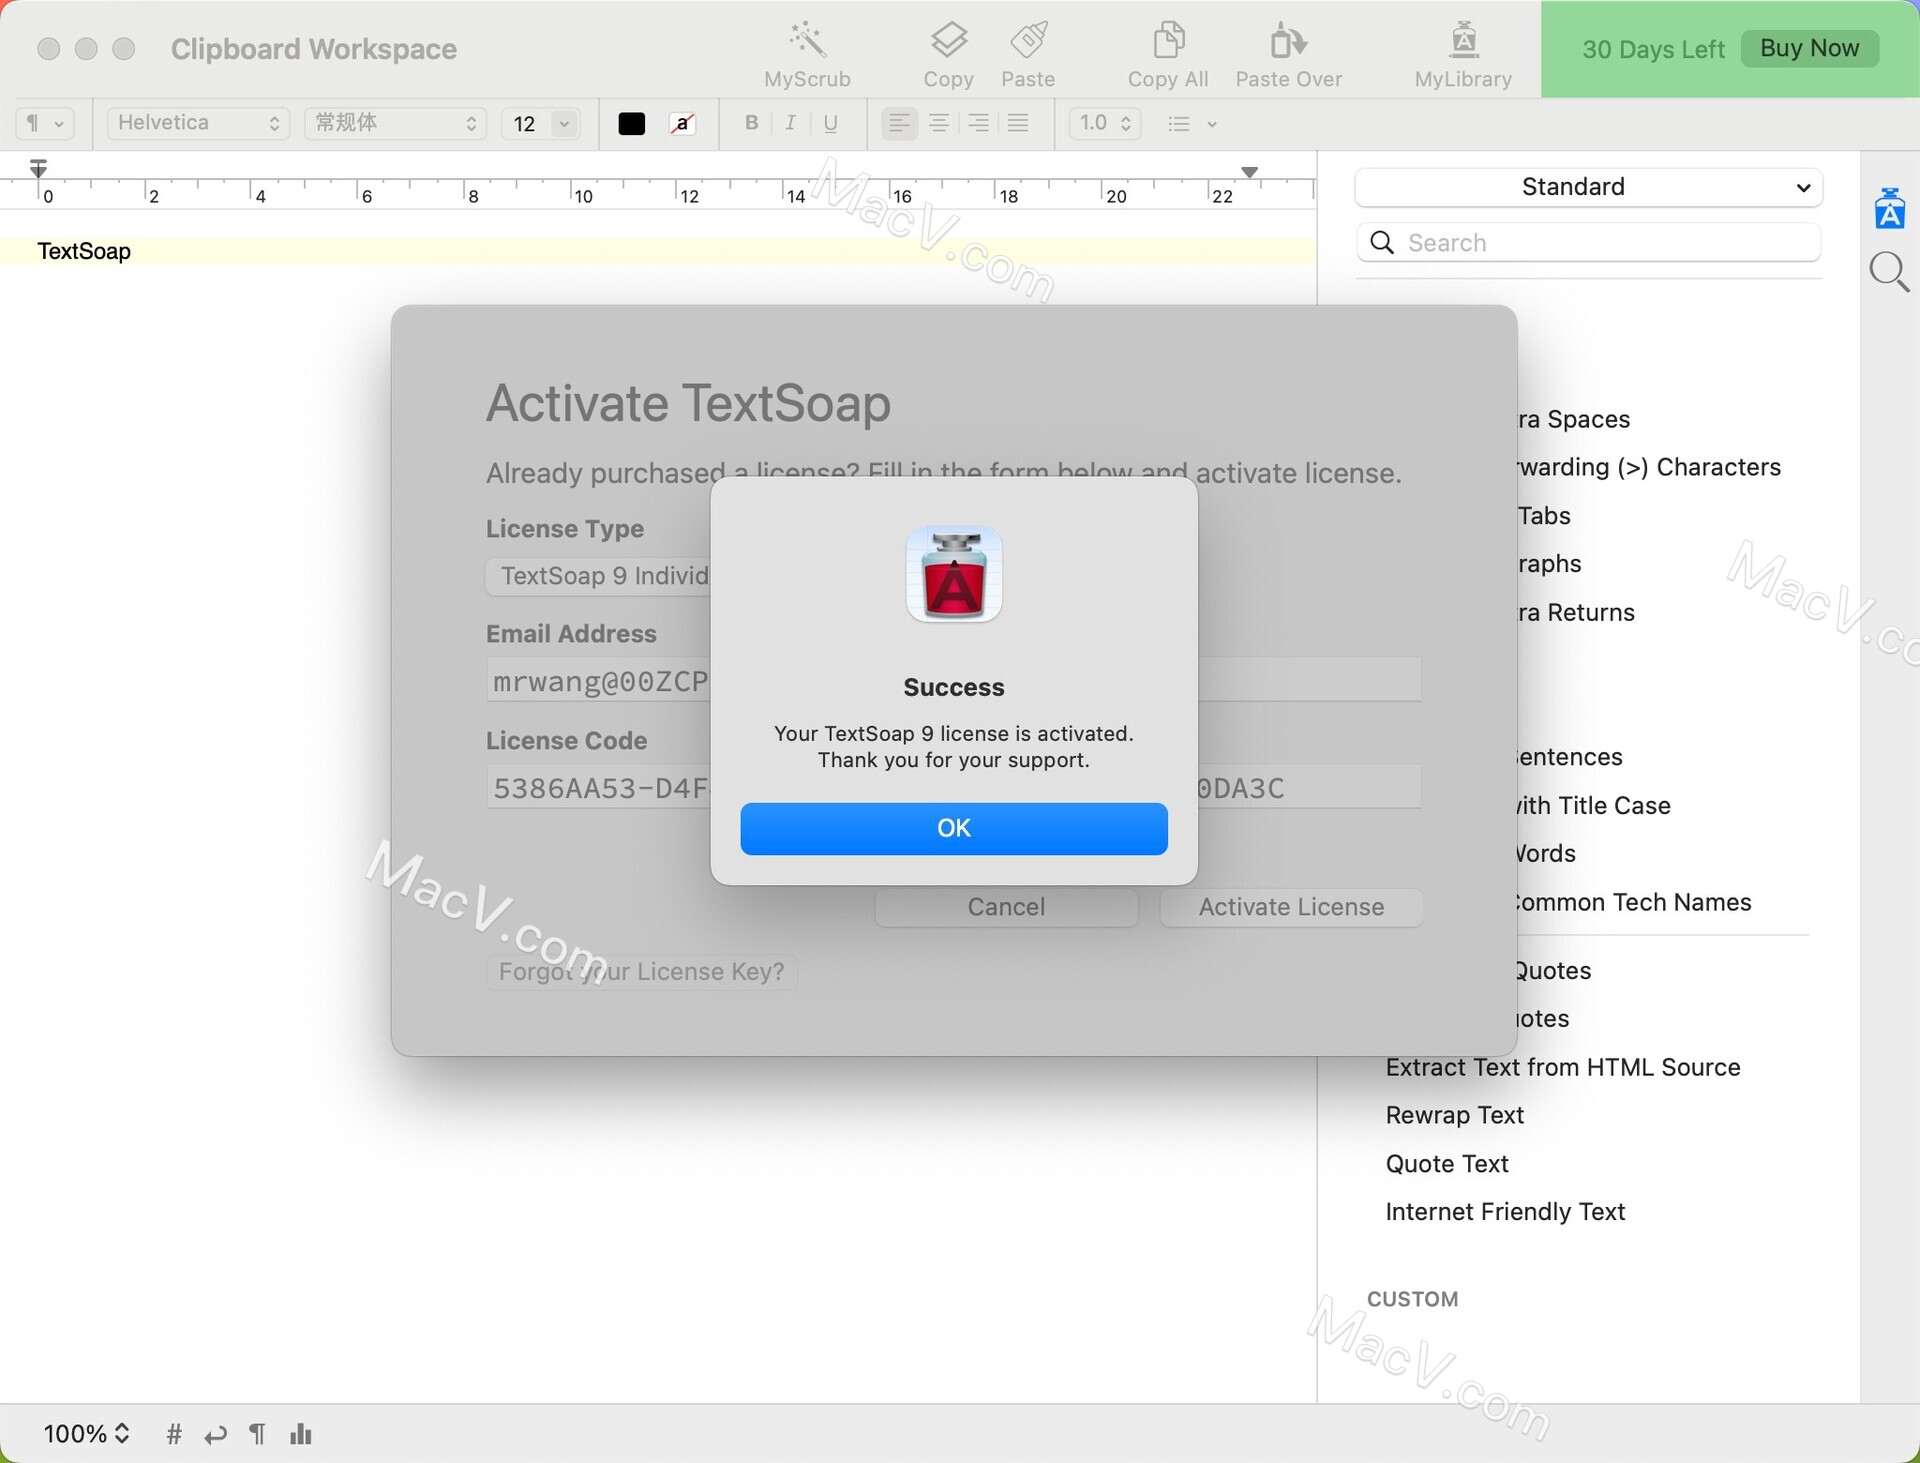Click the cleaner Search field
Viewport: 1920px width, 1463px height.
point(1588,242)
